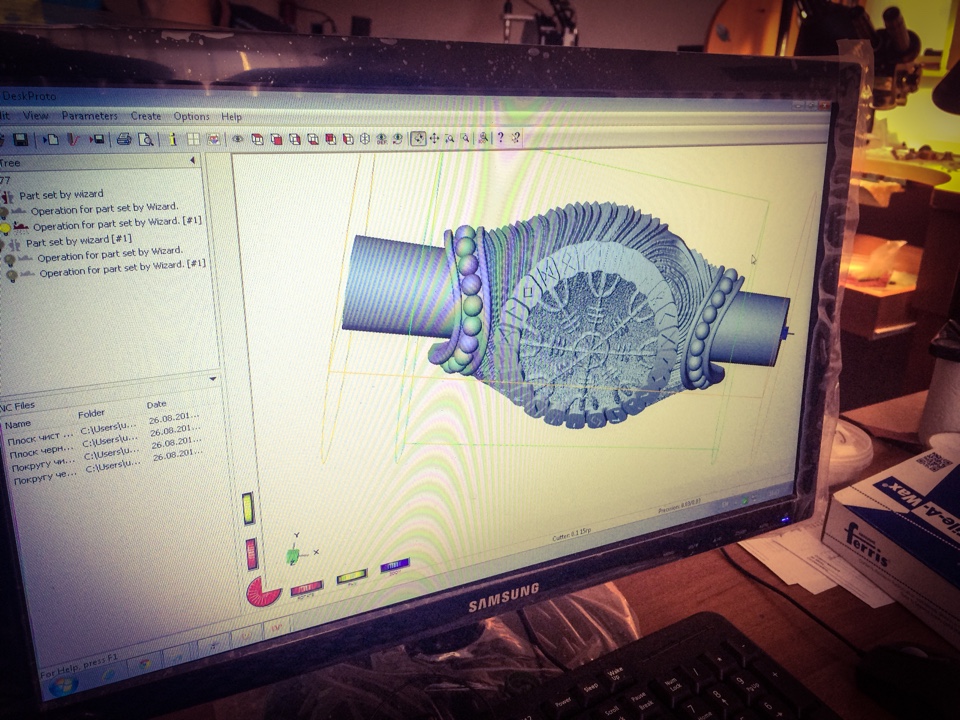The width and height of the screenshot is (960, 720).
Task: Toggle the yellow lit light bulb operation
Action: 6,227
